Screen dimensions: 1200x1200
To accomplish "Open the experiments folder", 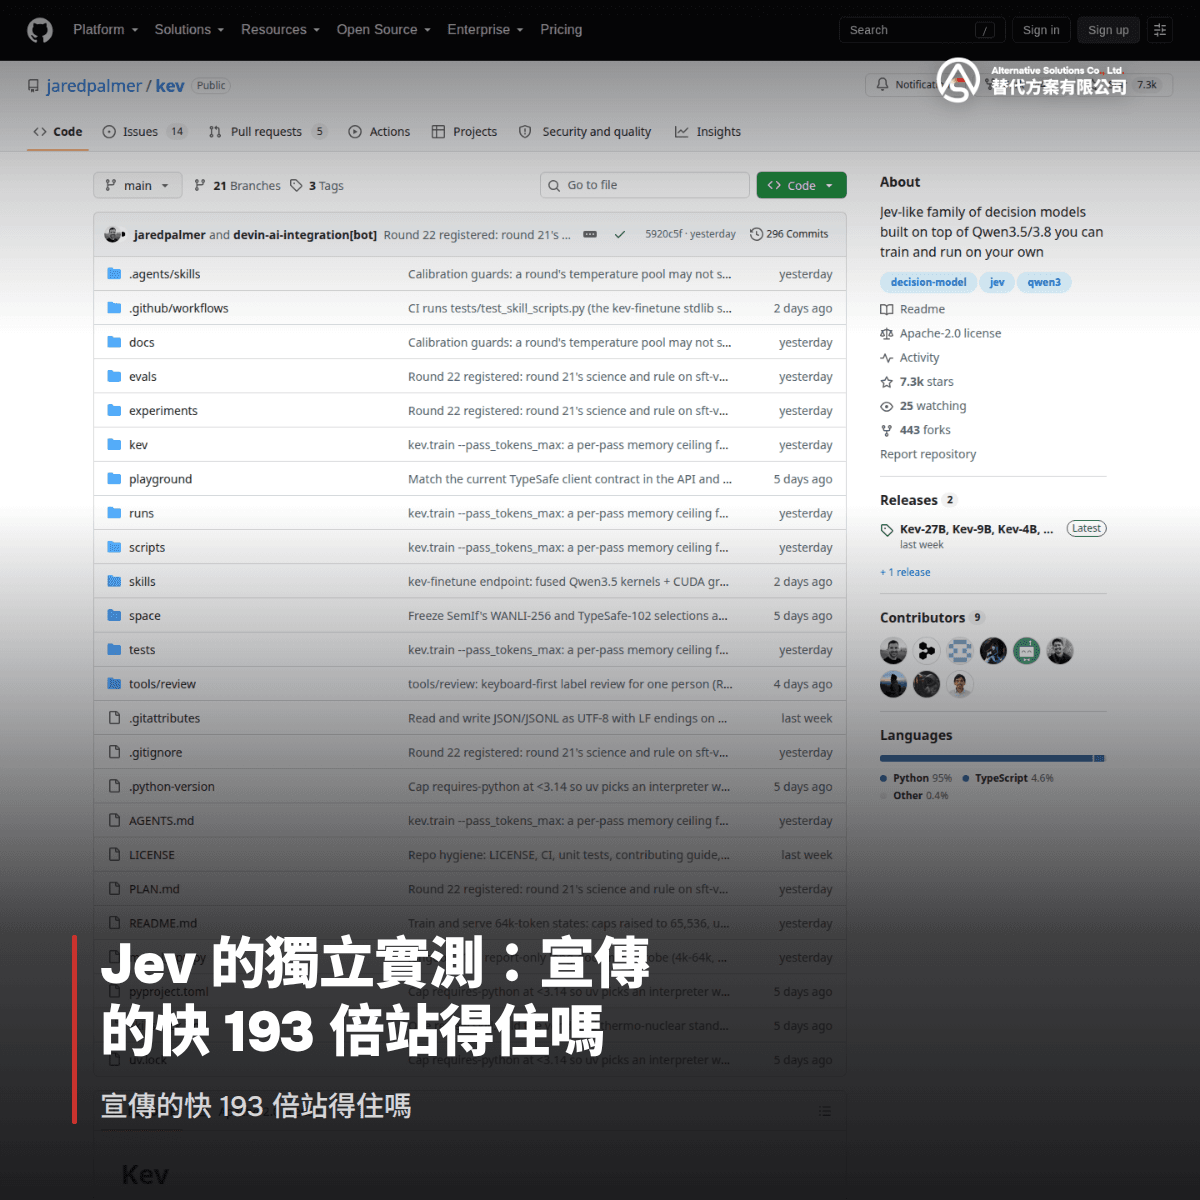I will [163, 411].
